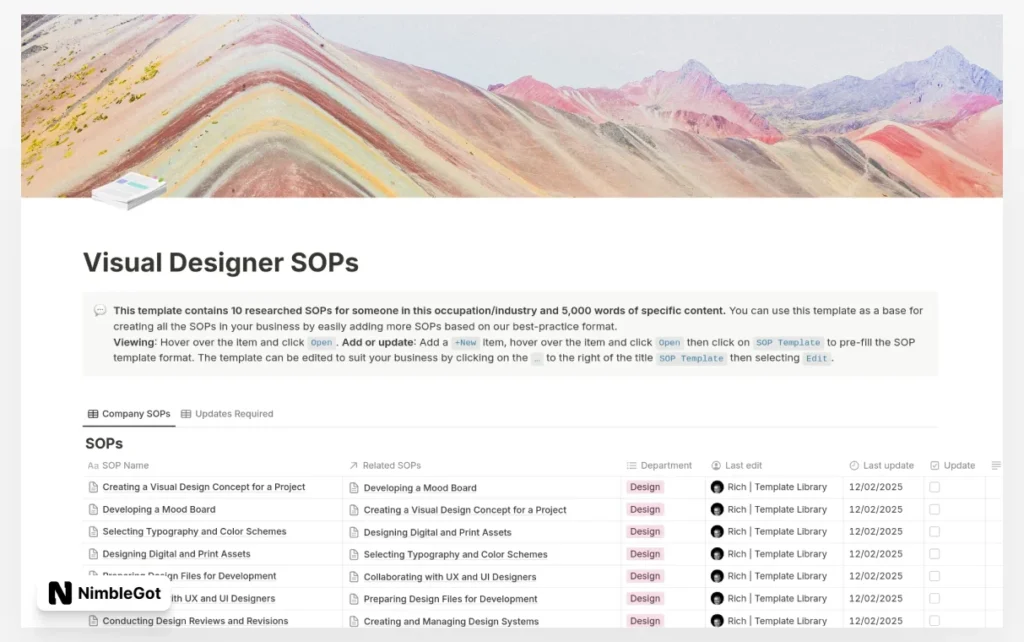
Task: Click page icon of related Preparing Design Files for Development
Action: 354,599
